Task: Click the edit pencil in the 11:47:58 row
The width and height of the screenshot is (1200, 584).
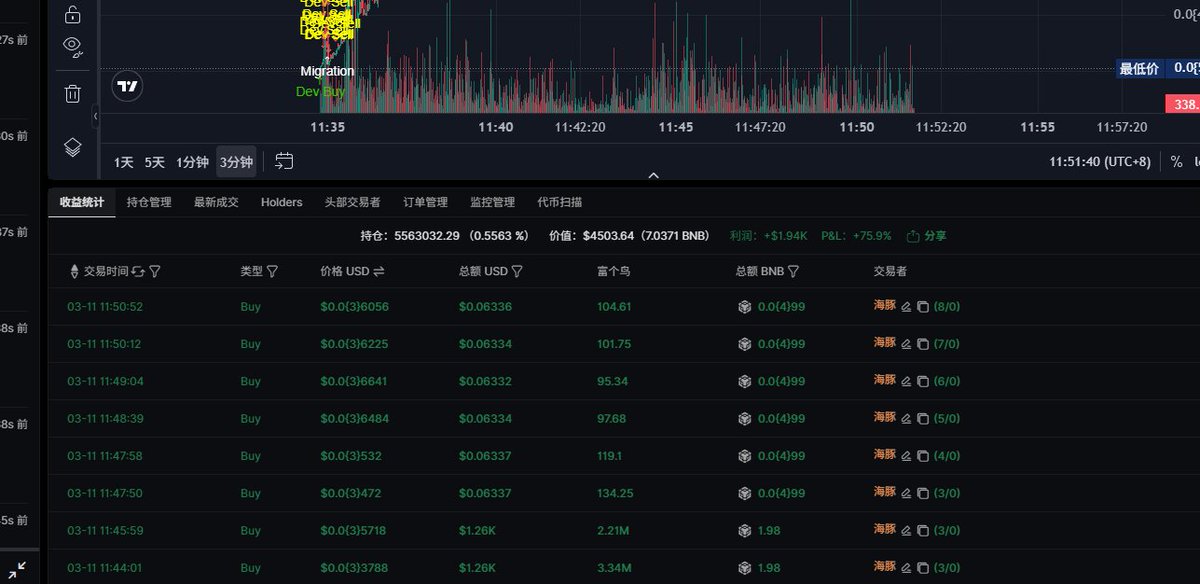Action: pos(906,456)
